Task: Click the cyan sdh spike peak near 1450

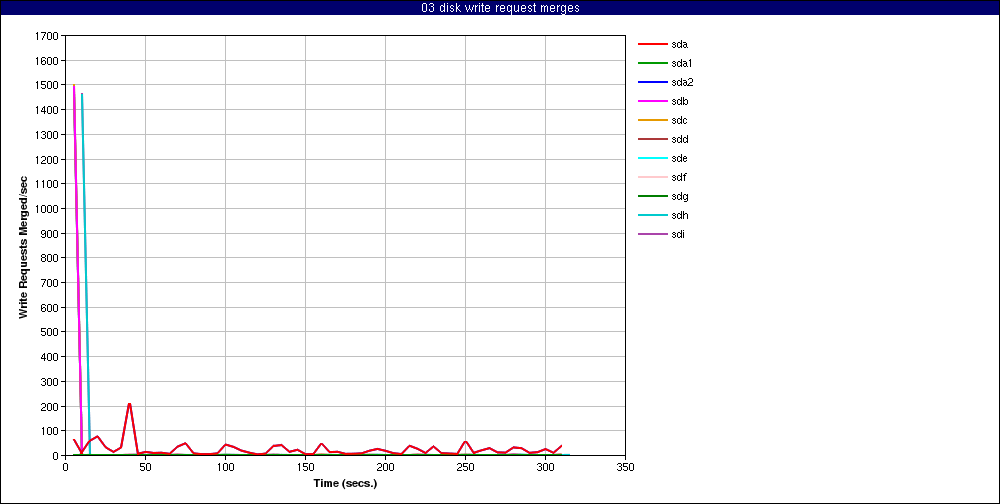Action: 82,95
